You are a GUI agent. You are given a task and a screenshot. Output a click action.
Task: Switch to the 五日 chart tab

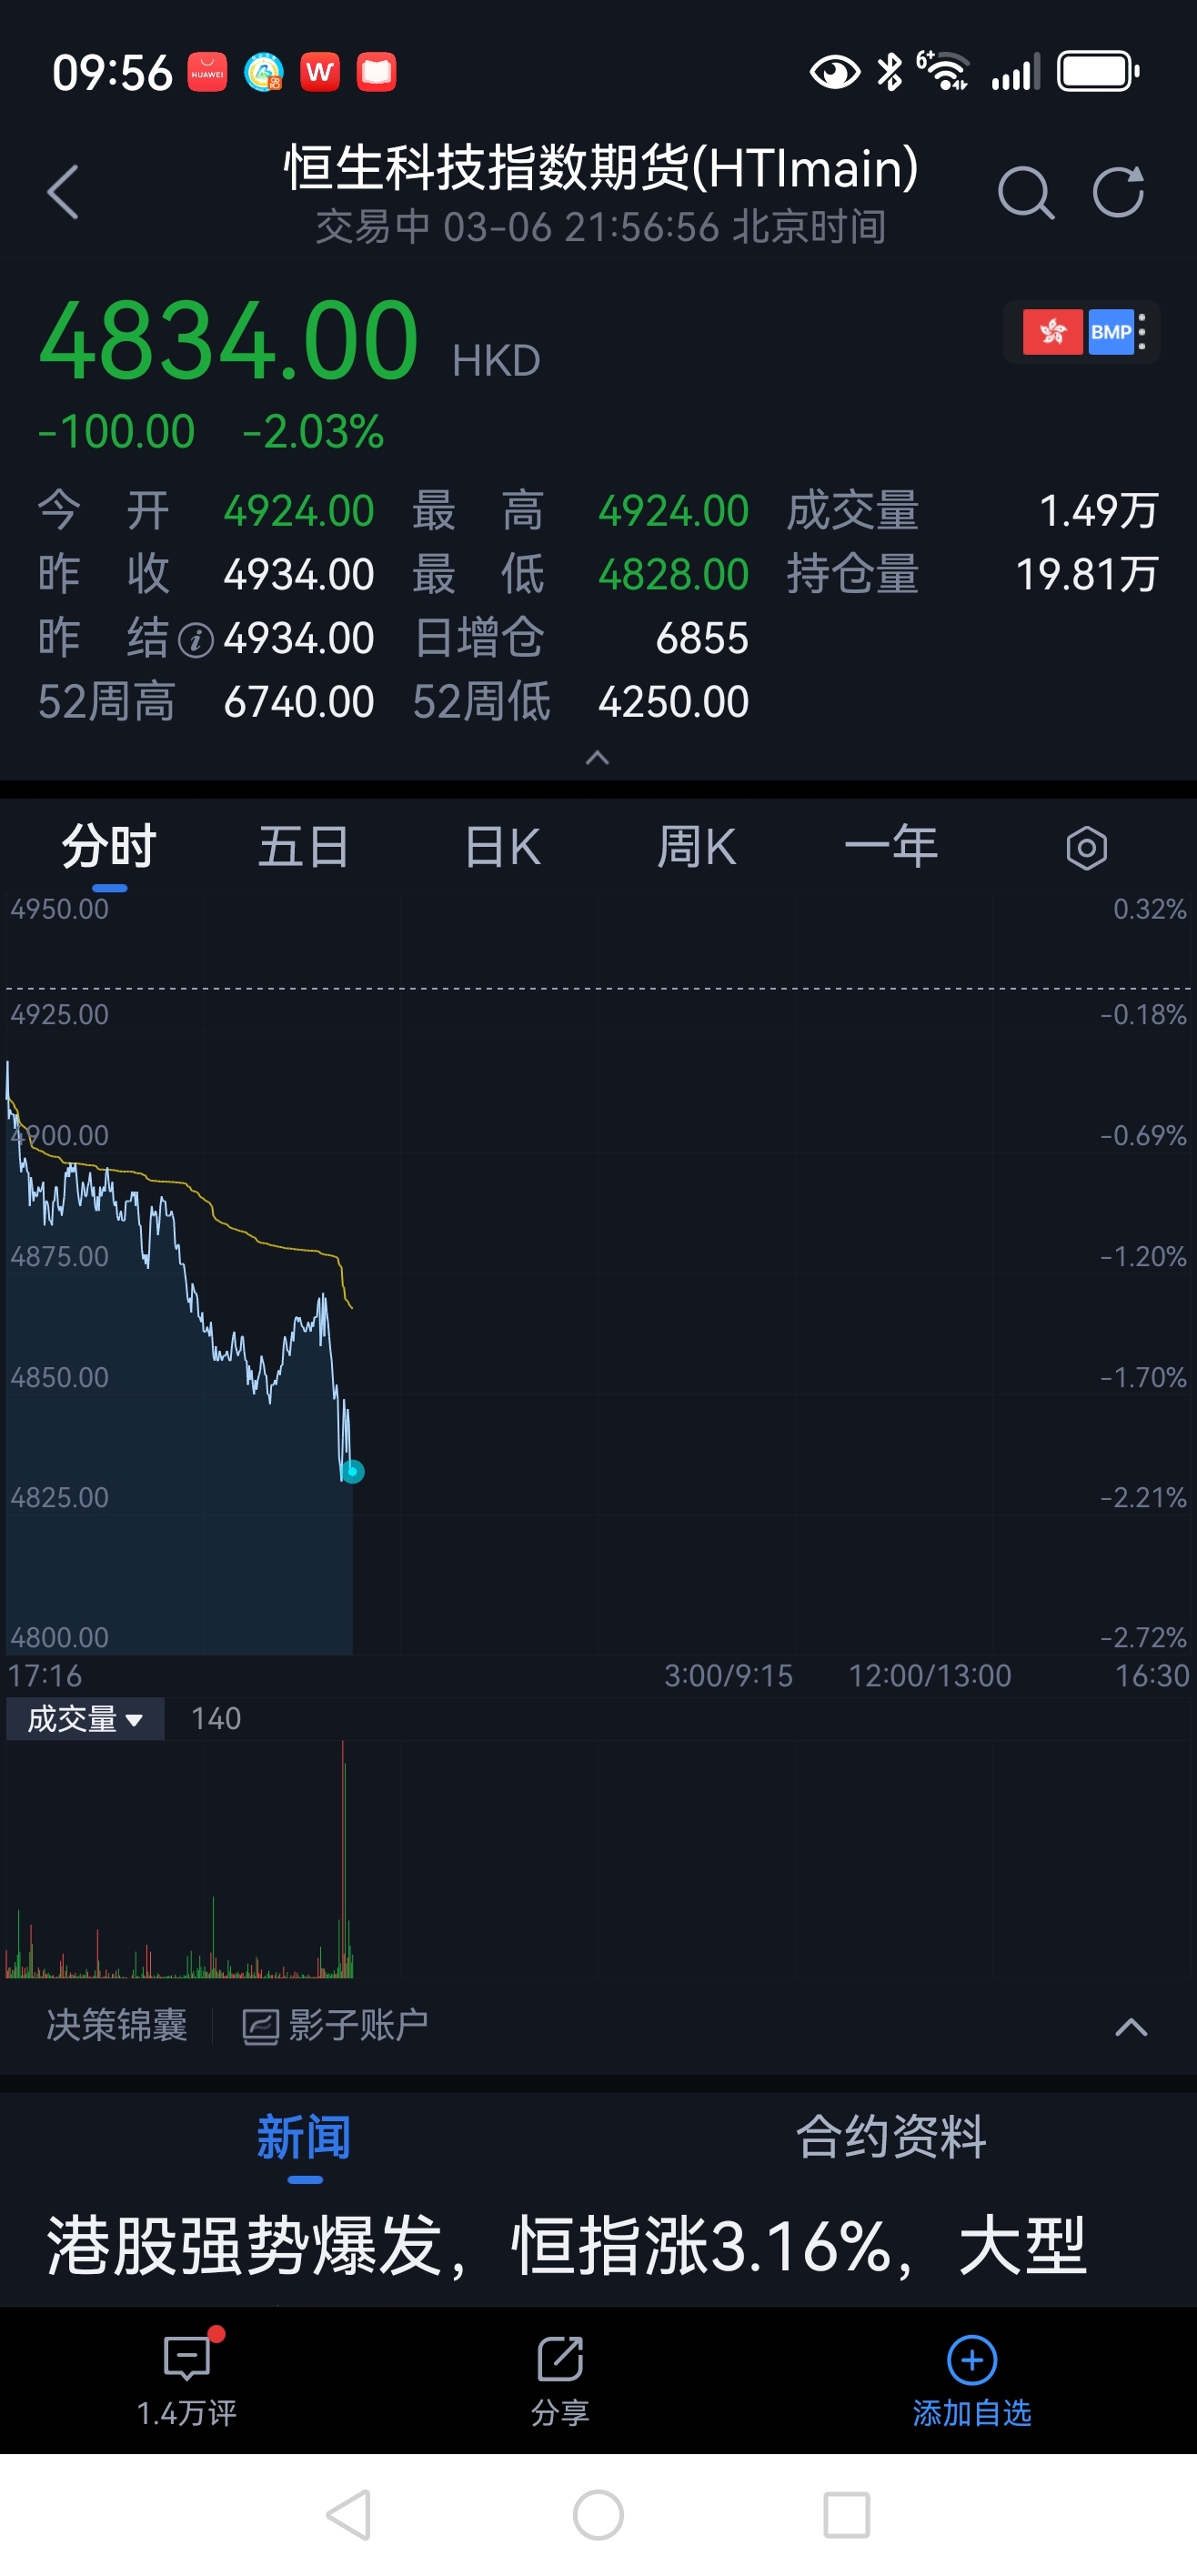[303, 848]
